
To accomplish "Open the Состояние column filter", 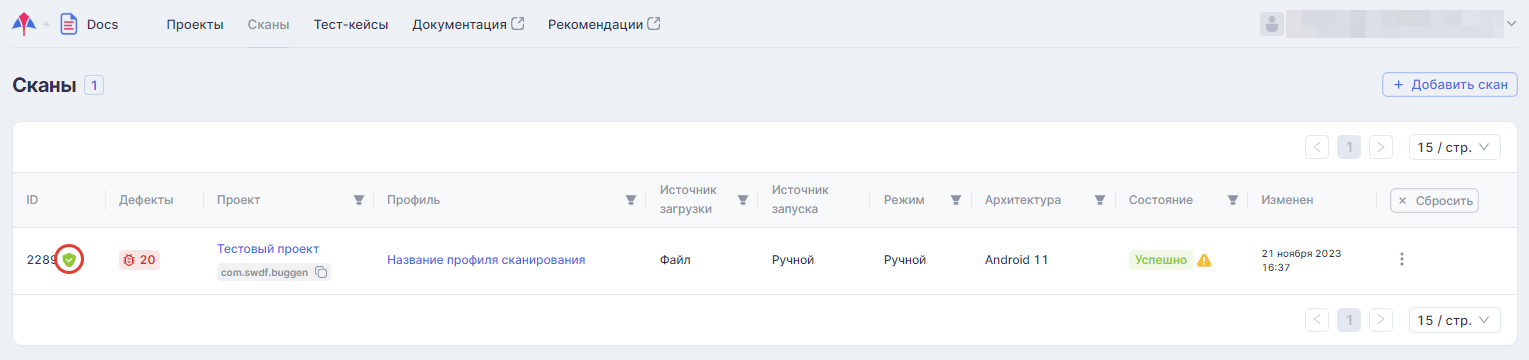I will click(1233, 200).
